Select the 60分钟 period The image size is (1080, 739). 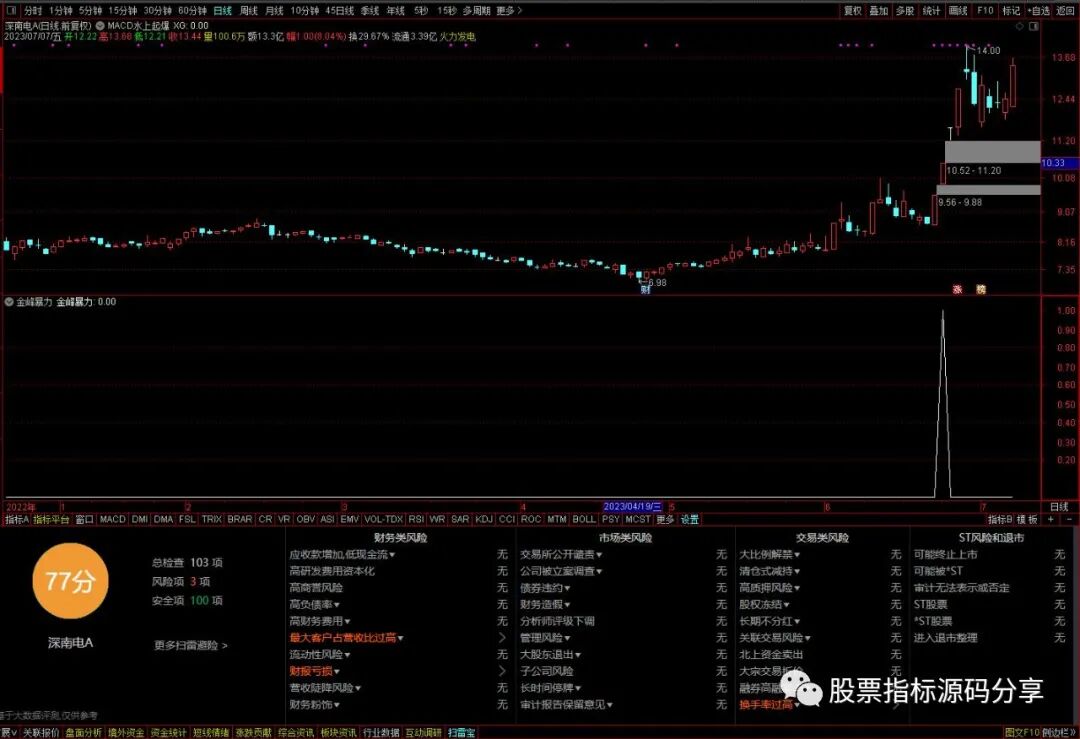192,10
